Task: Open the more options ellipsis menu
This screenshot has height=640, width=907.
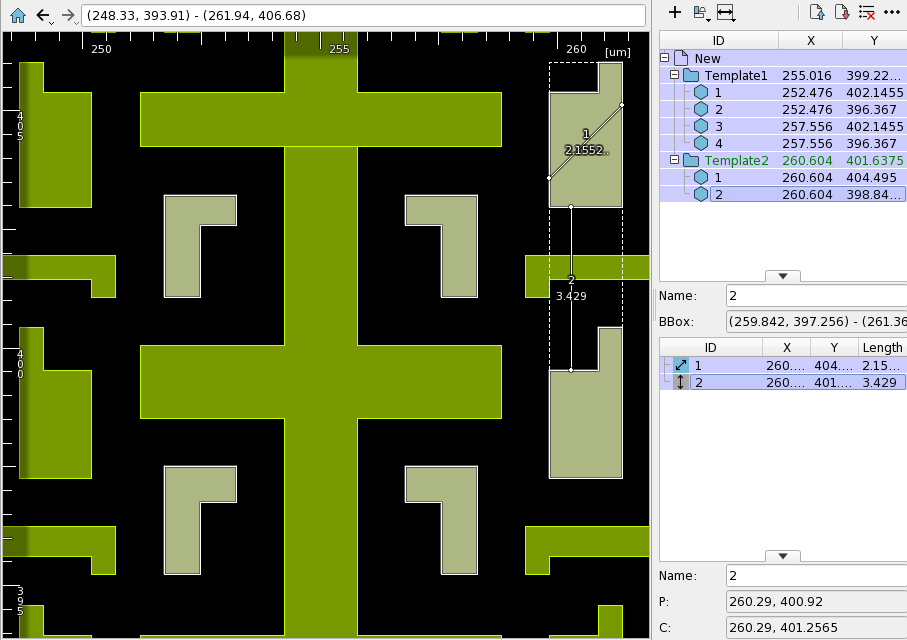Action: 891,12
